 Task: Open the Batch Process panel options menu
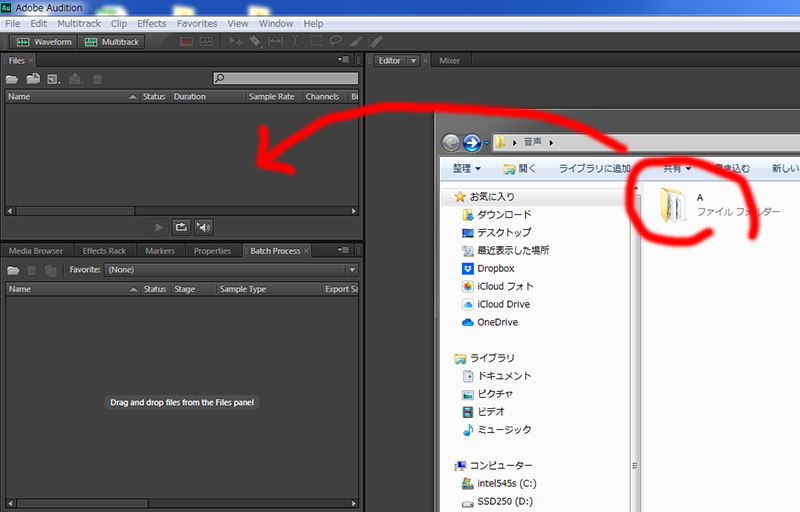click(343, 250)
